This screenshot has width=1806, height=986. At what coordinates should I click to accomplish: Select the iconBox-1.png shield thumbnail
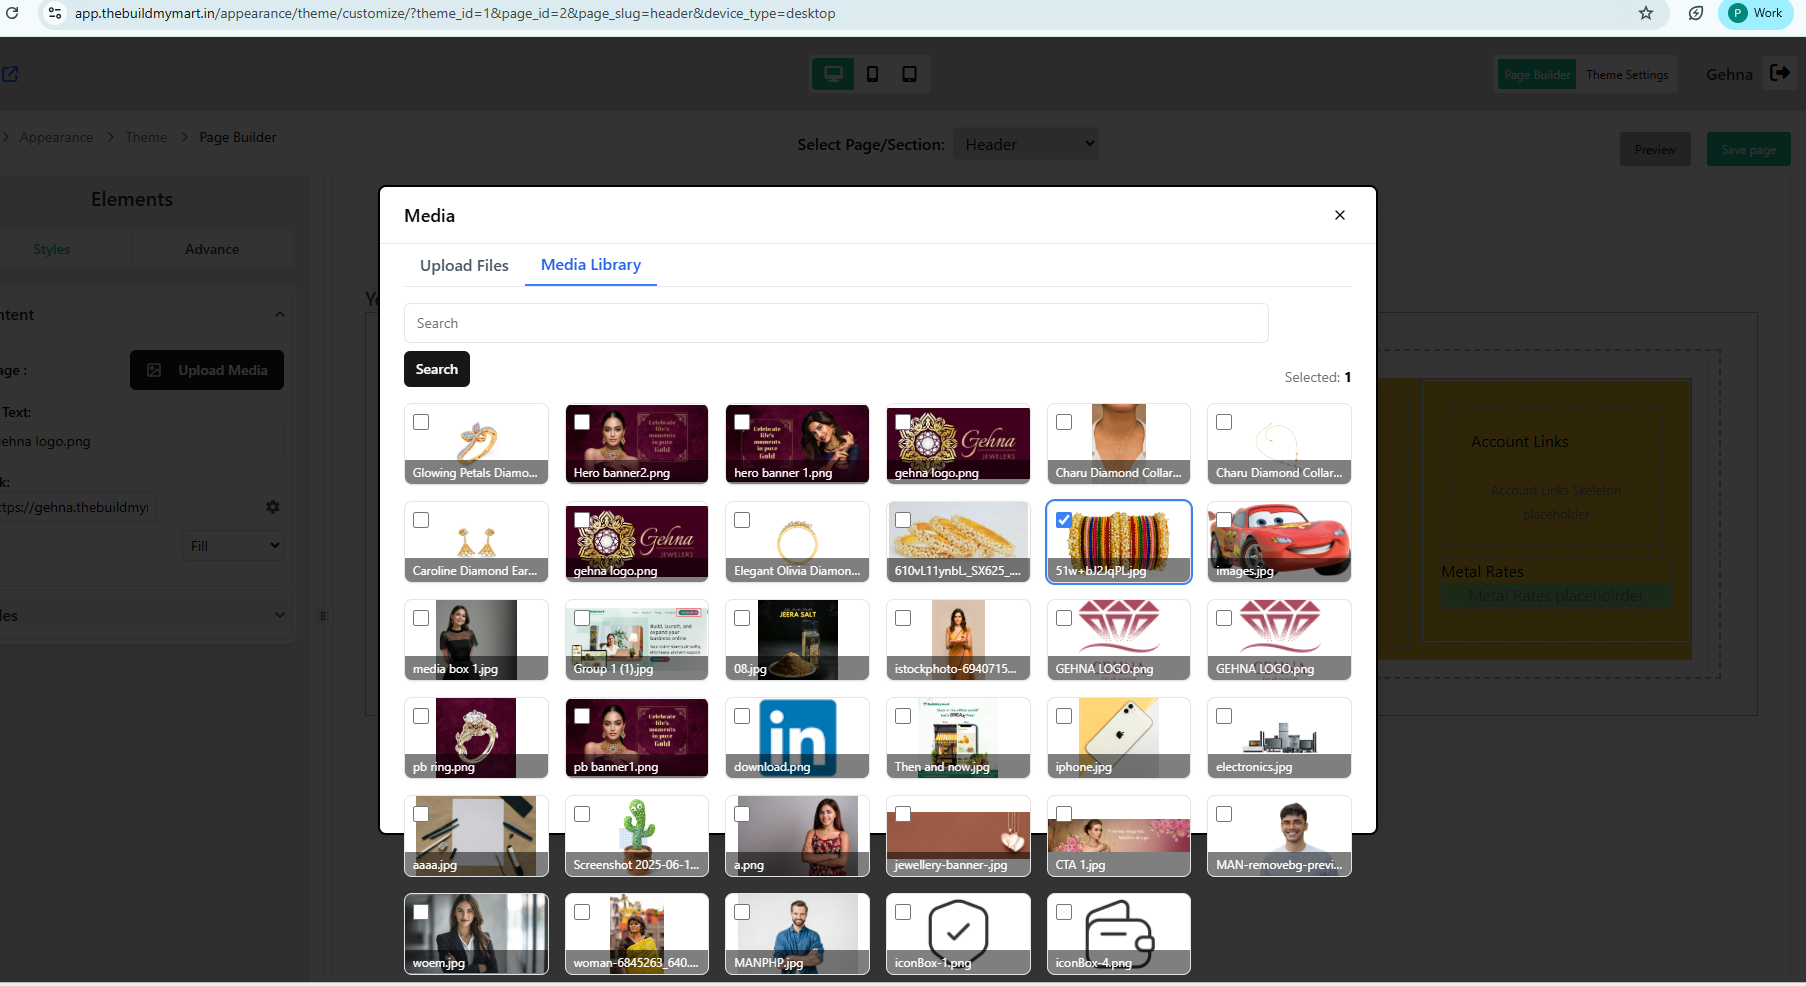coord(958,933)
